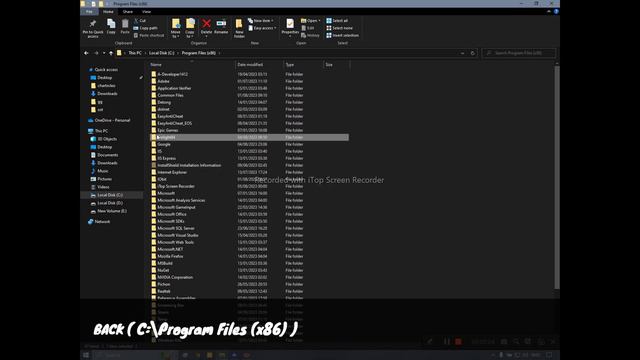The width and height of the screenshot is (640, 360).
Task: Click the file list vertical scrollbar
Action: click(557, 177)
